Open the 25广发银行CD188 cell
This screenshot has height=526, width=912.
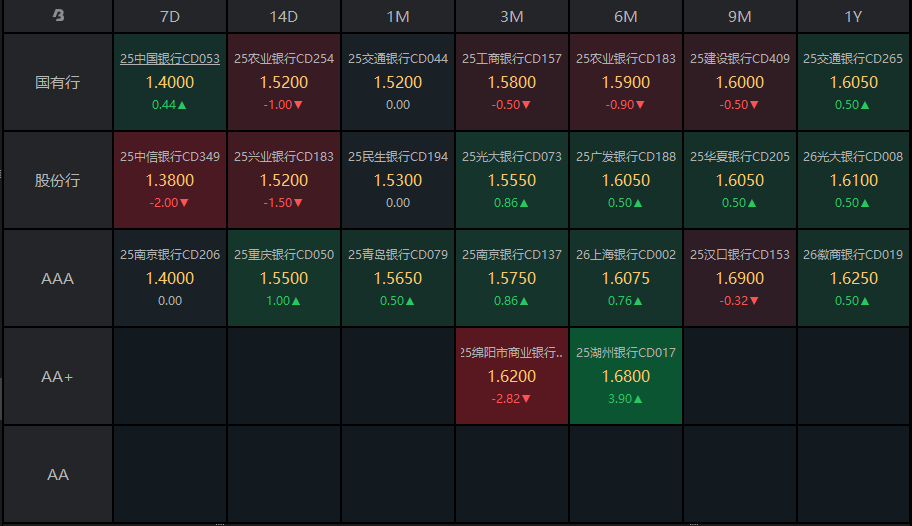(x=626, y=180)
